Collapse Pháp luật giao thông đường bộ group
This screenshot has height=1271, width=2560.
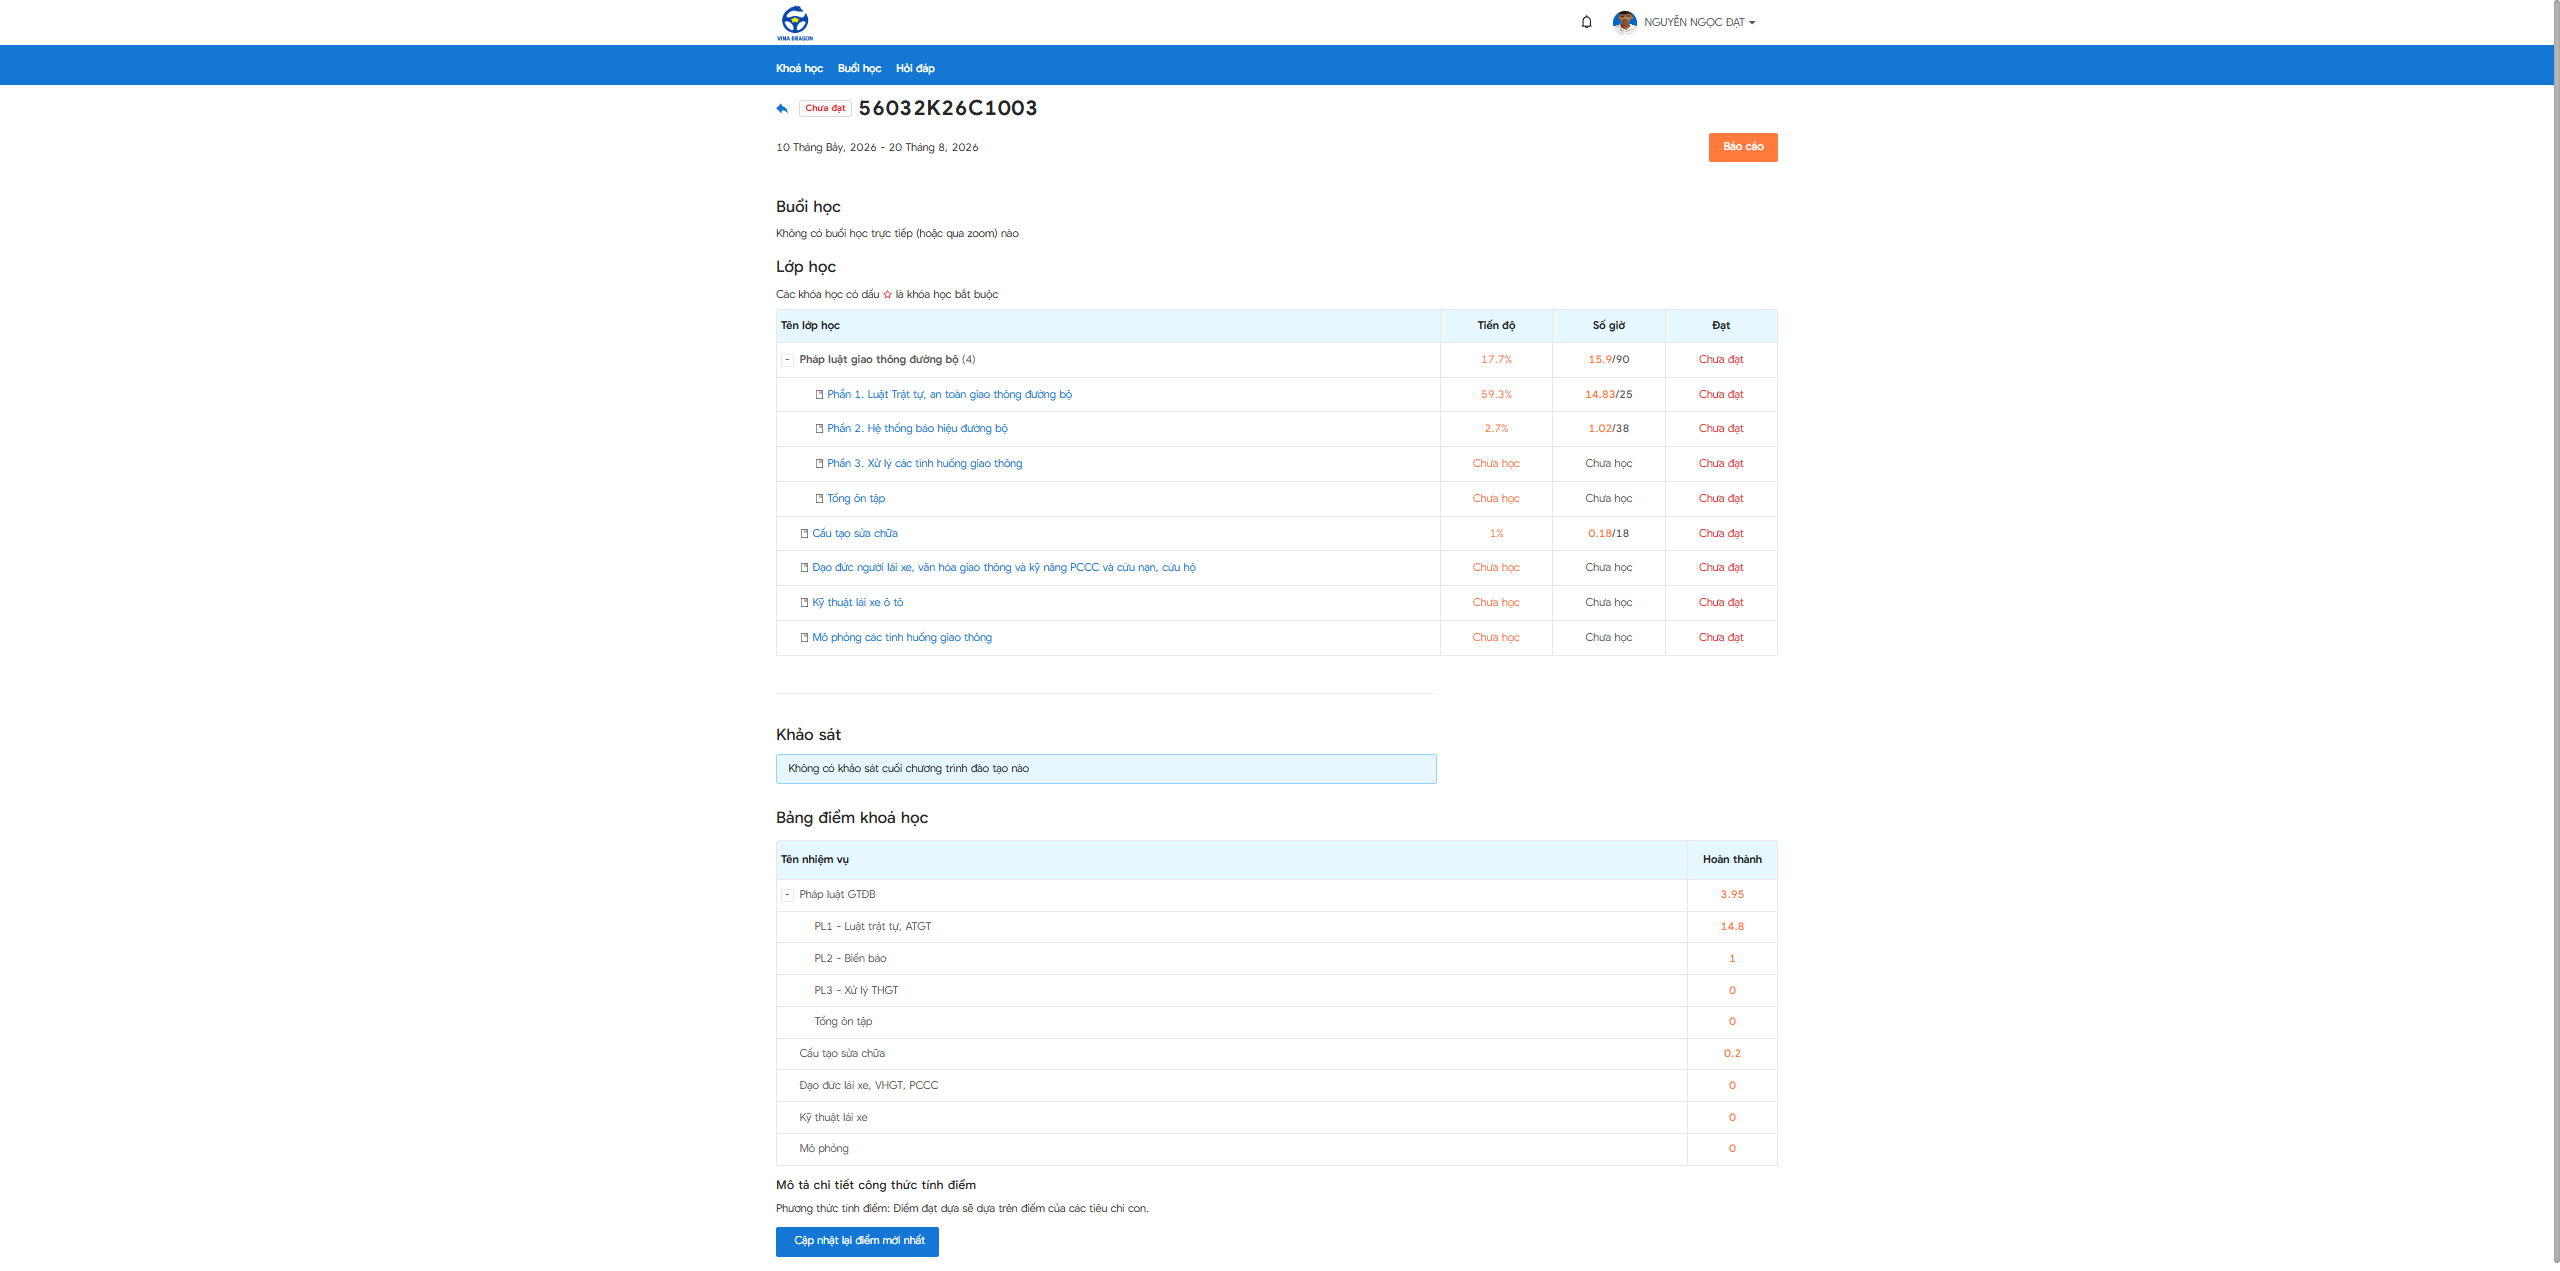click(x=787, y=360)
